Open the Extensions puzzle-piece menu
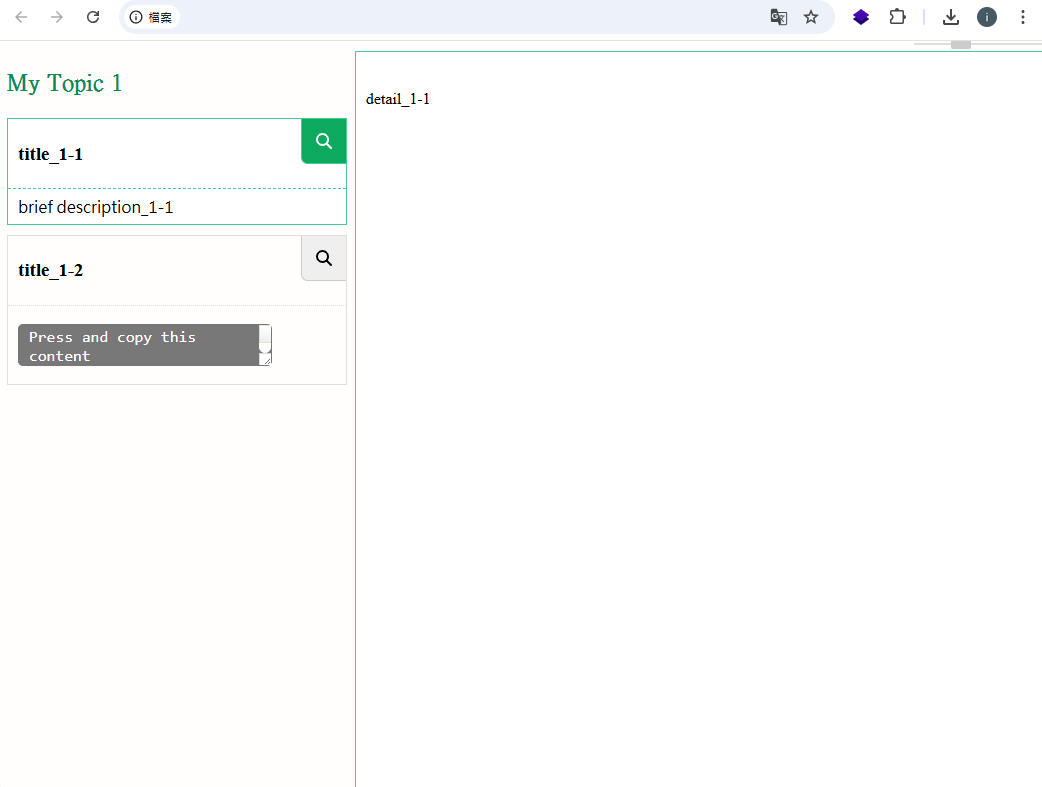This screenshot has width=1042, height=787. tap(897, 17)
